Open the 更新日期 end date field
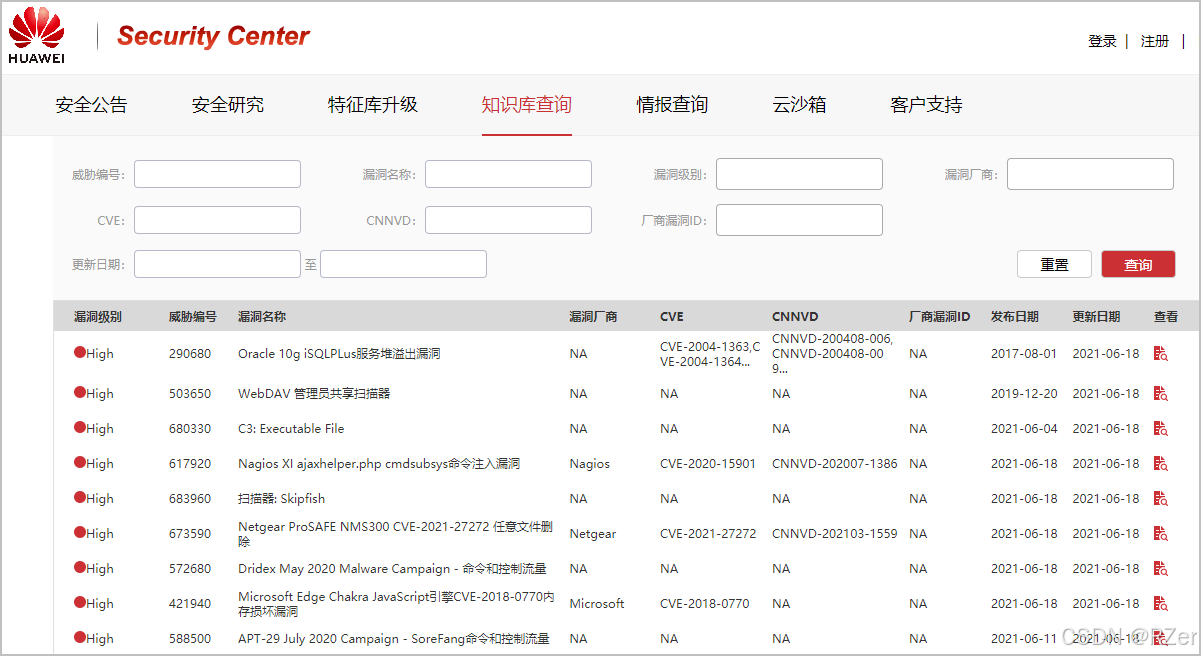This screenshot has width=1201, height=656. (403, 264)
